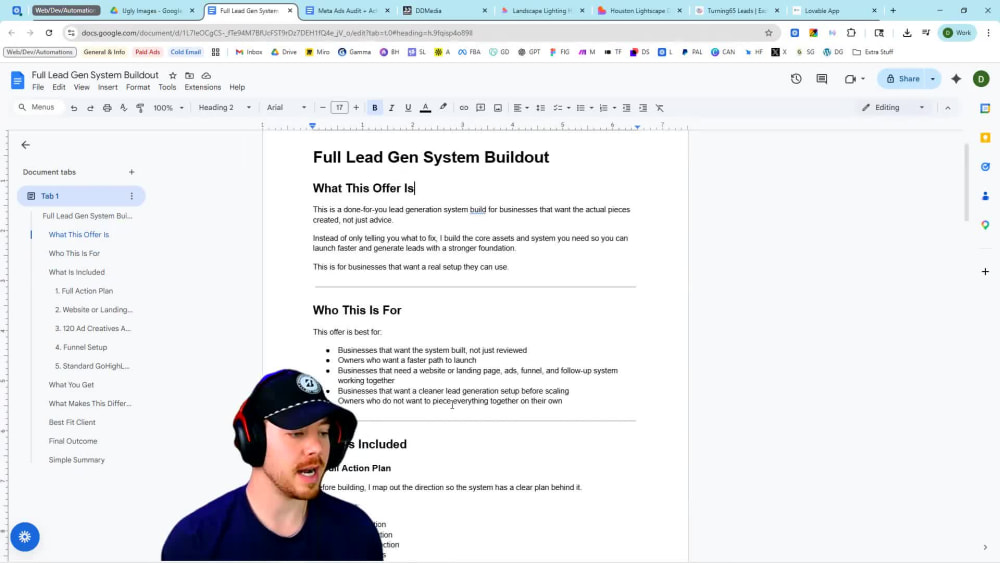Image resolution: width=1000 pixels, height=563 pixels.
Task: Open line and paragraph spacing options
Action: tap(541, 108)
